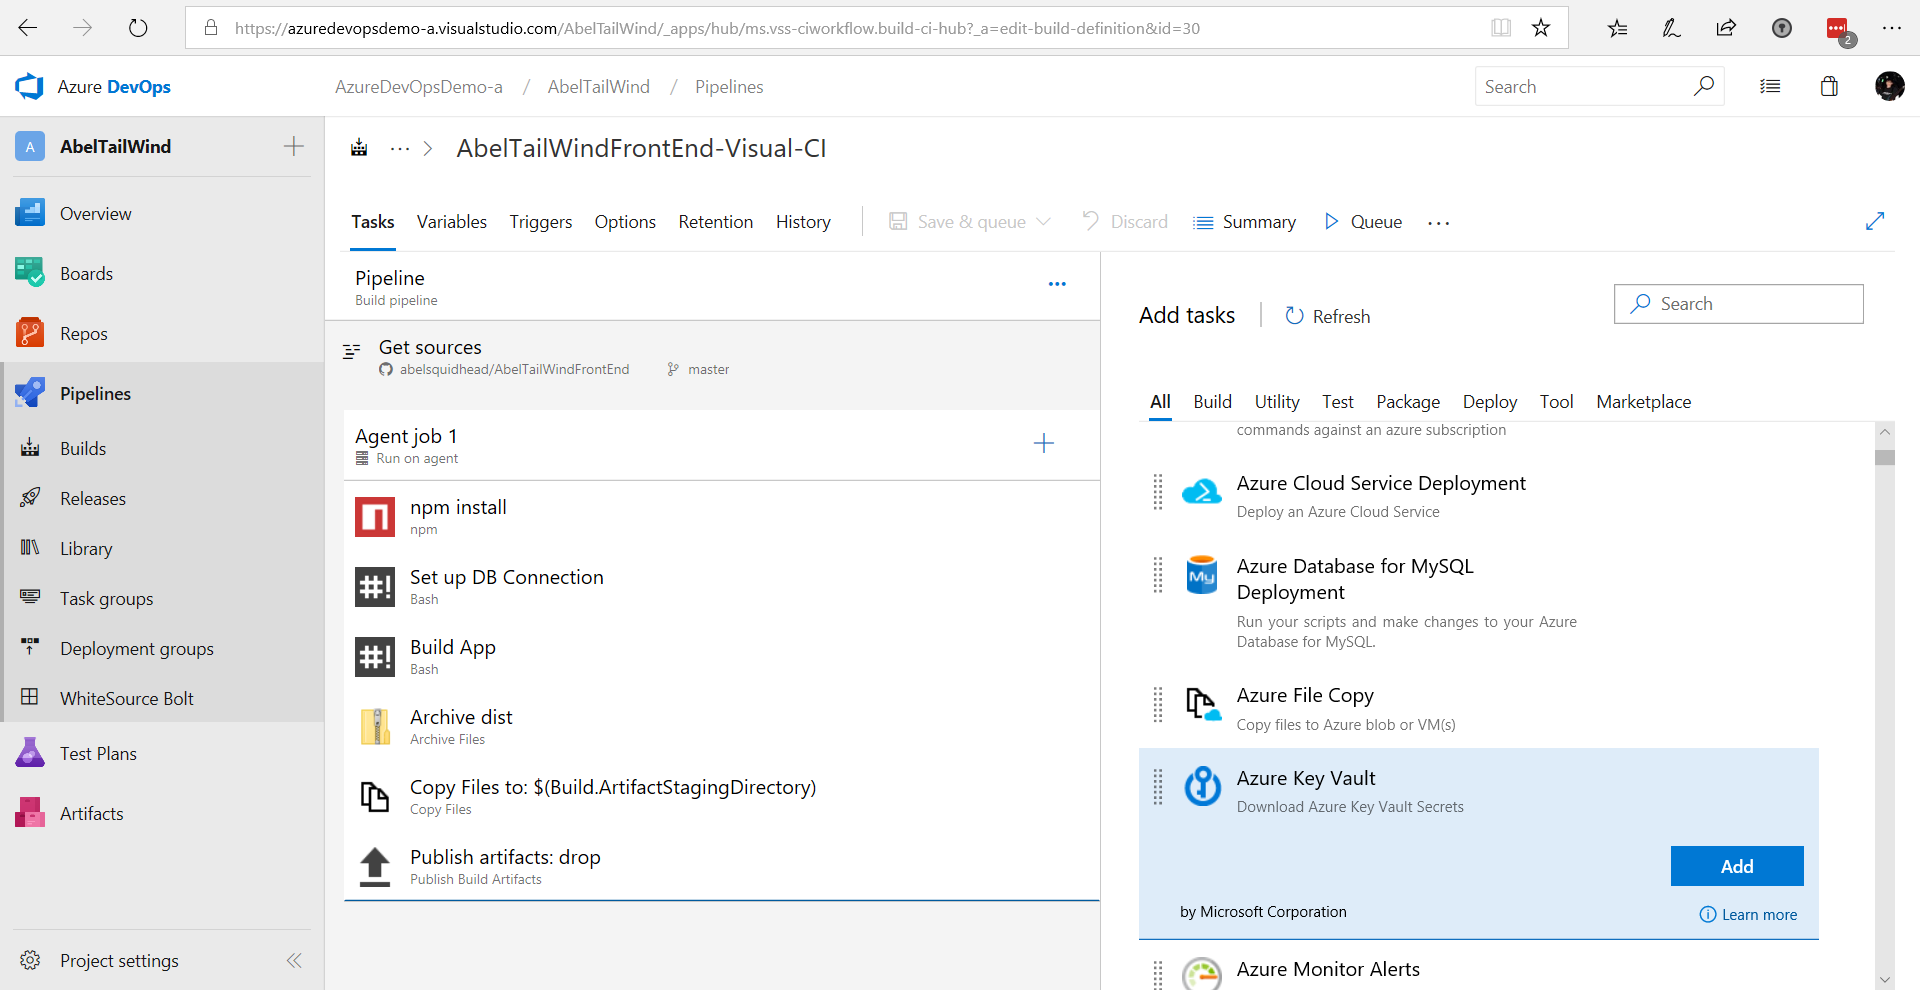Click the Summary button

tap(1244, 222)
